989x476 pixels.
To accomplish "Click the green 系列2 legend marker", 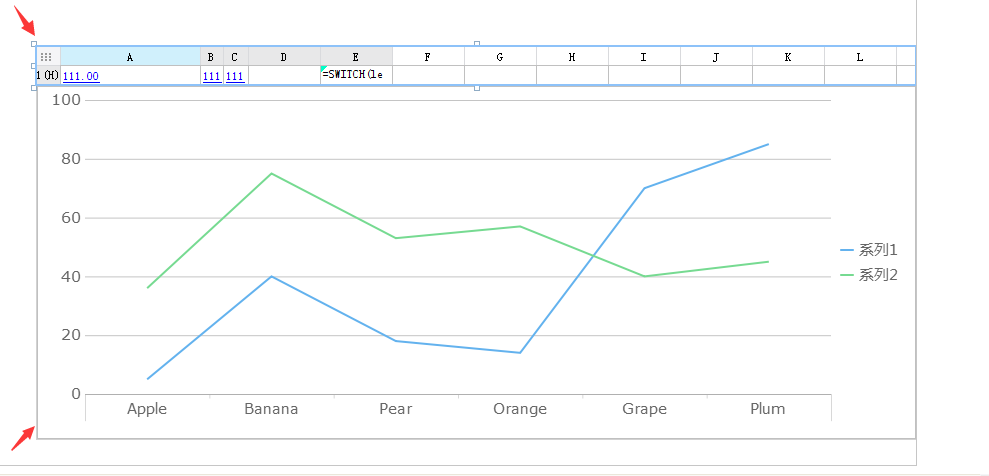I will point(847,275).
